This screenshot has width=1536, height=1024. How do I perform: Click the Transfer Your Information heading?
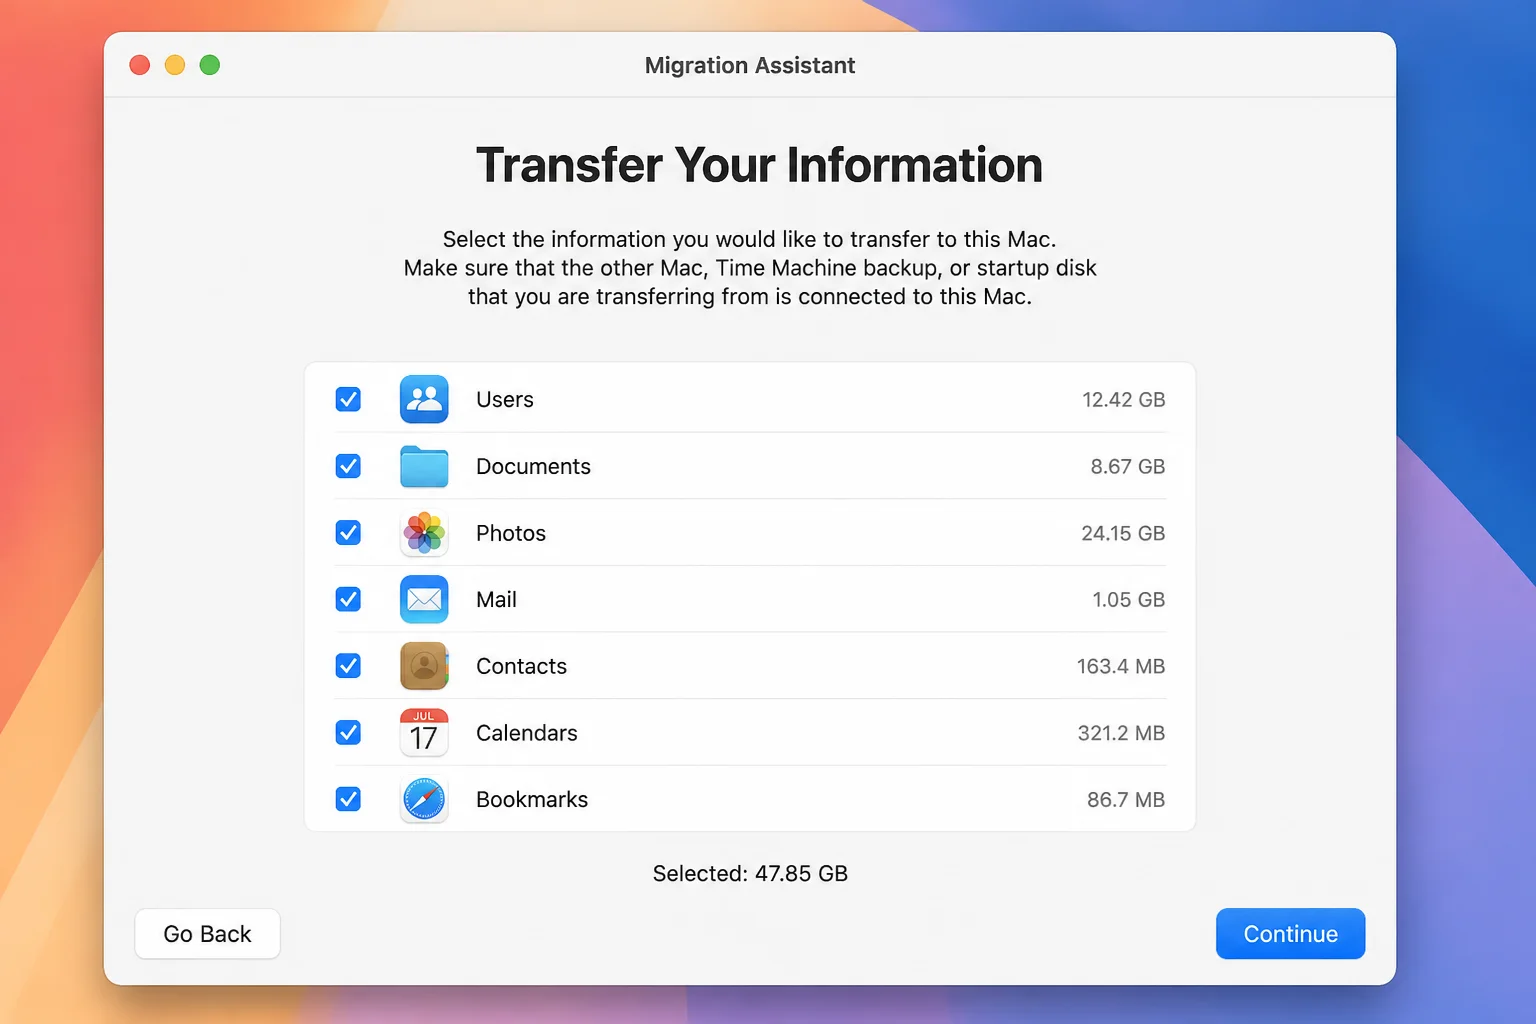(759, 165)
